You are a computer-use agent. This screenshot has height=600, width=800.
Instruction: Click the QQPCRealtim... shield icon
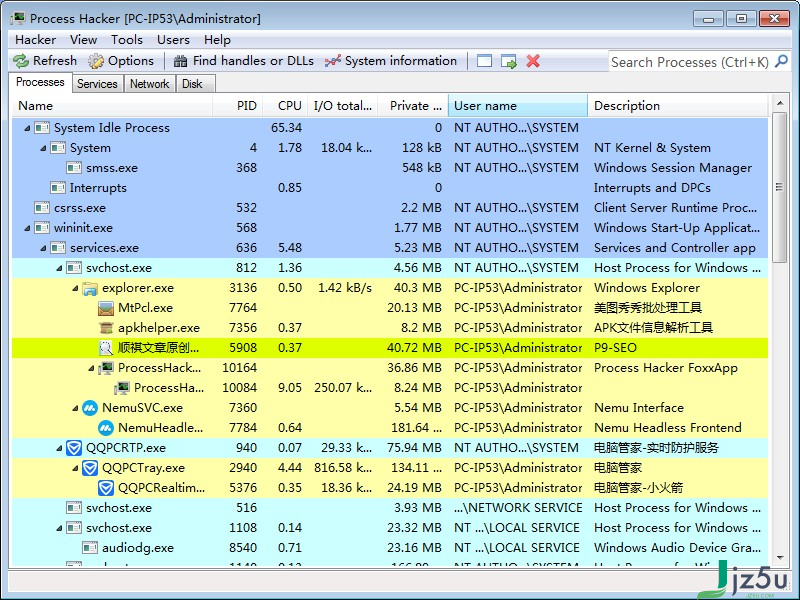[106, 488]
